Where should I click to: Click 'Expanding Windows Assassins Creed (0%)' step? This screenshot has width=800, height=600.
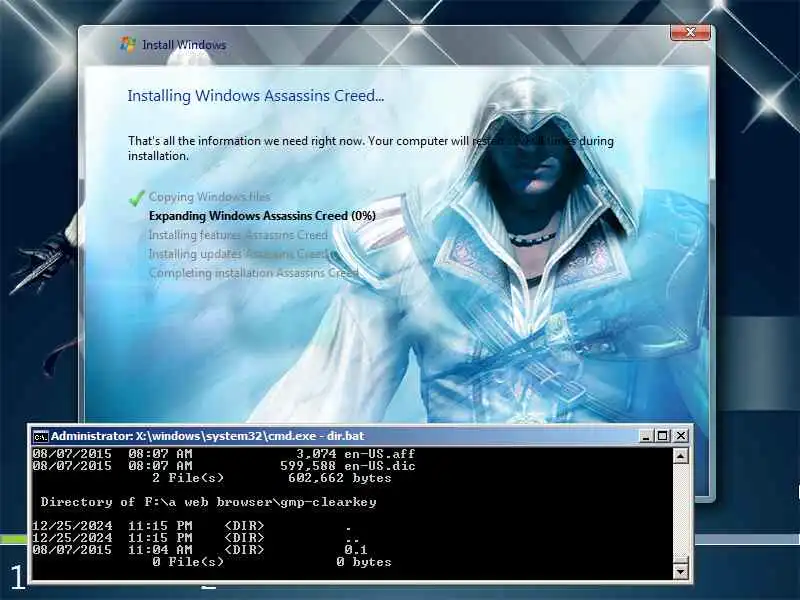[x=262, y=216]
